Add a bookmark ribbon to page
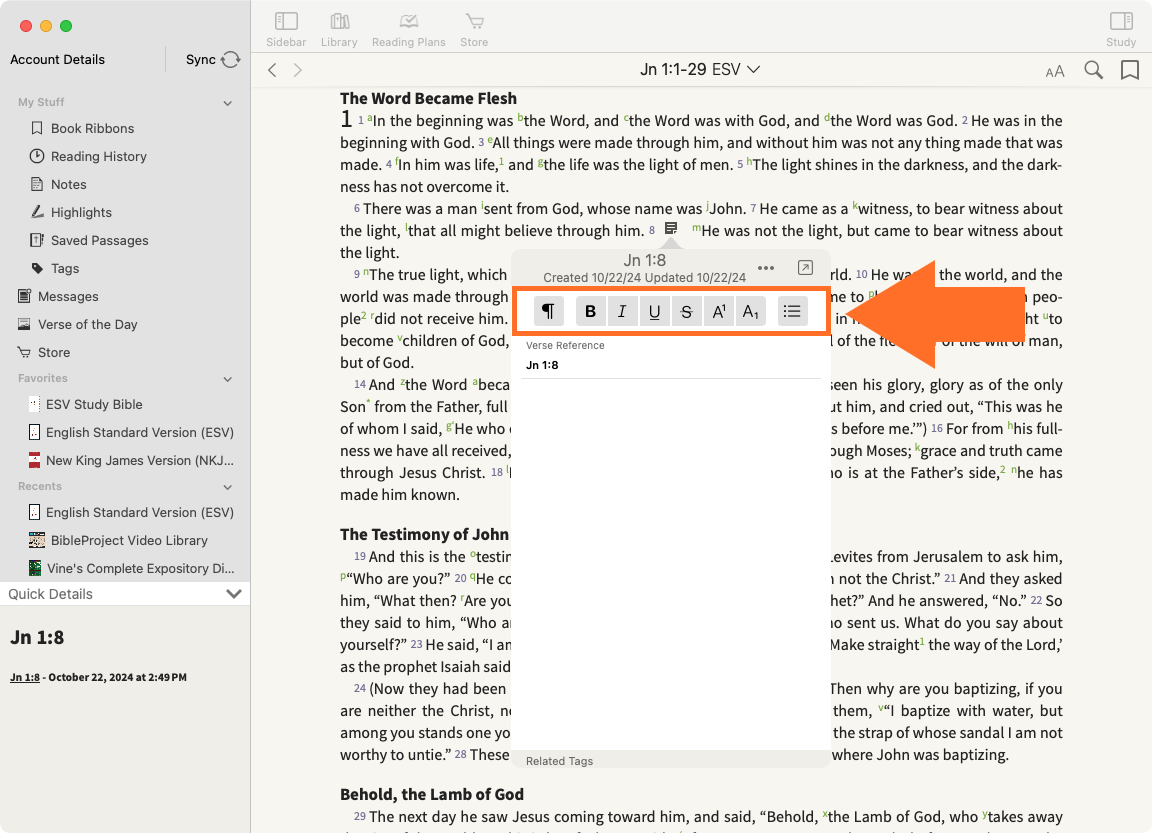This screenshot has height=833, width=1152. pos(1130,70)
